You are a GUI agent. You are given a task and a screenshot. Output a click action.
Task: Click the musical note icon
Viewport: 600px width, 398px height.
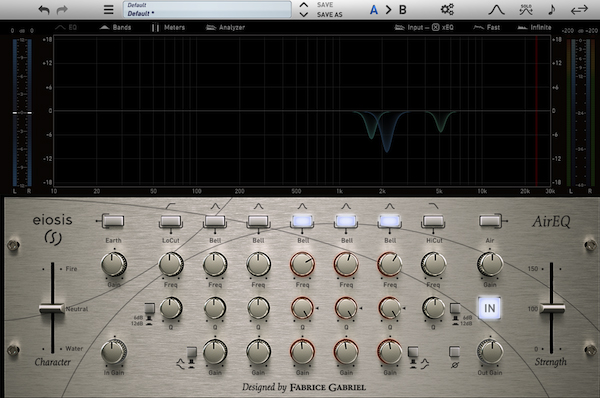click(551, 10)
